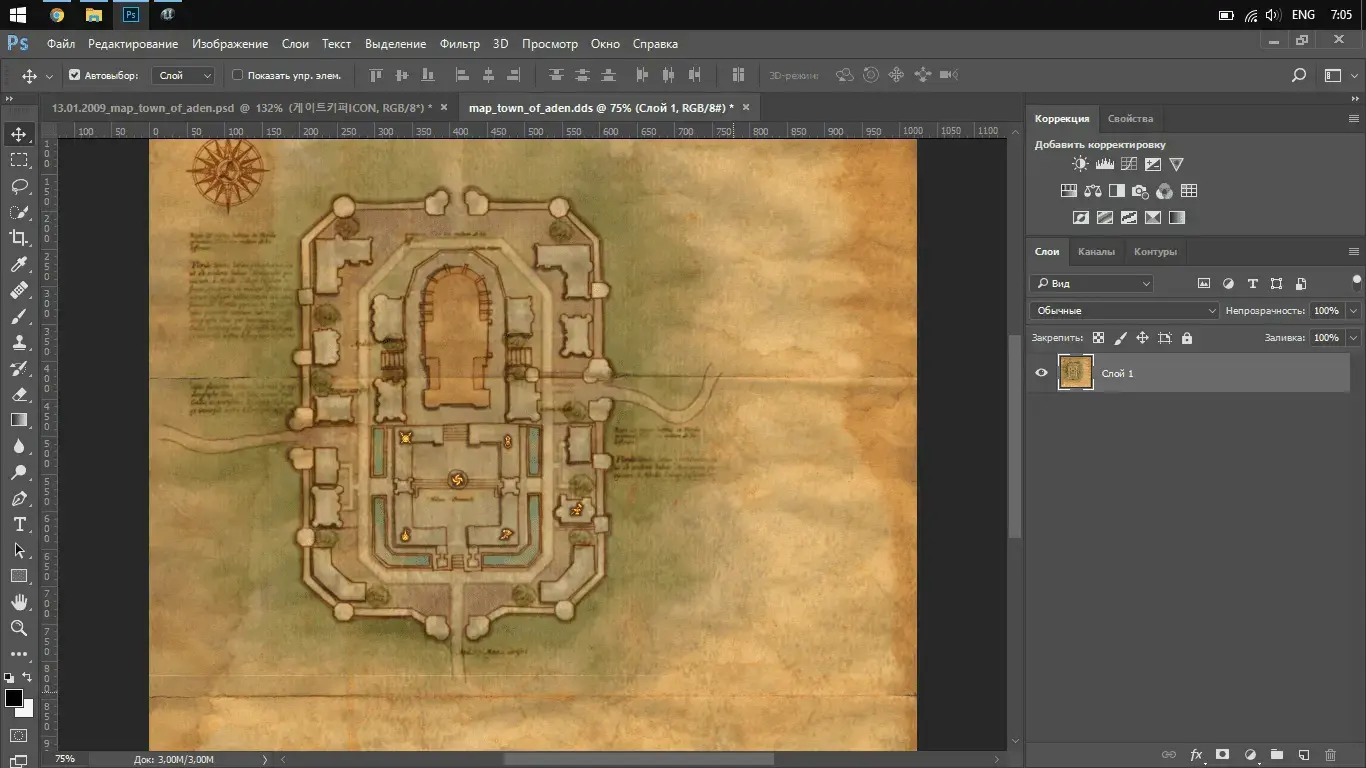Select the Rectangular Marquee tool
The image size is (1366, 768).
click(x=19, y=160)
